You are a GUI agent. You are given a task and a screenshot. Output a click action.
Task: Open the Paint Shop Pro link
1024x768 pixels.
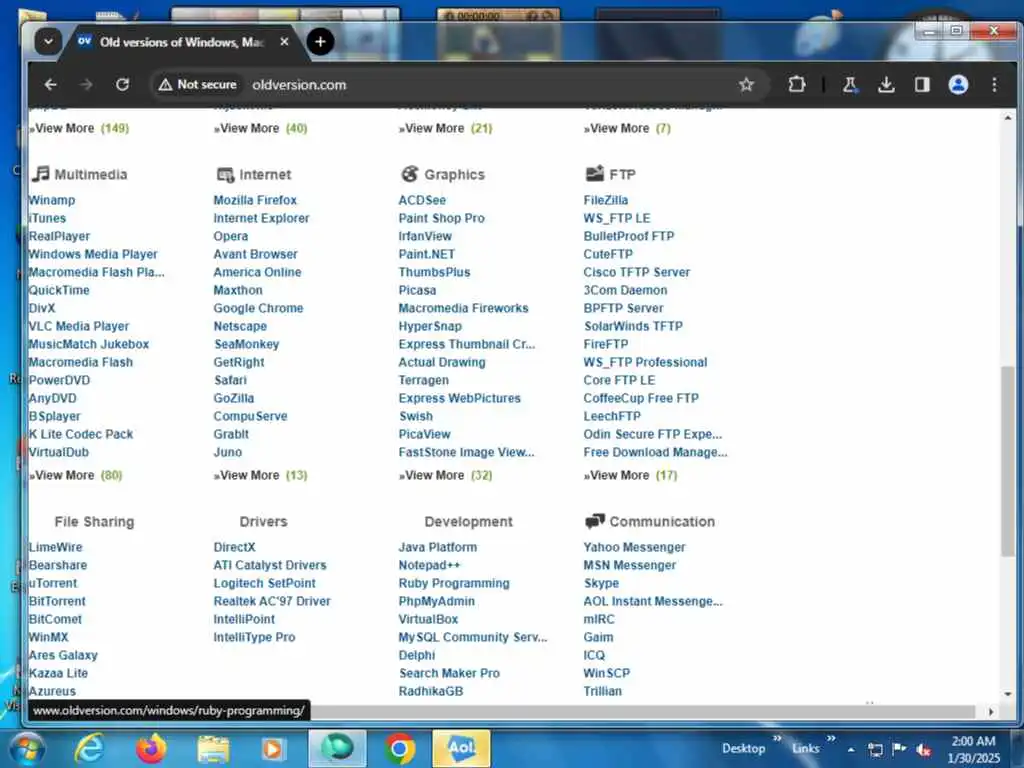441,218
